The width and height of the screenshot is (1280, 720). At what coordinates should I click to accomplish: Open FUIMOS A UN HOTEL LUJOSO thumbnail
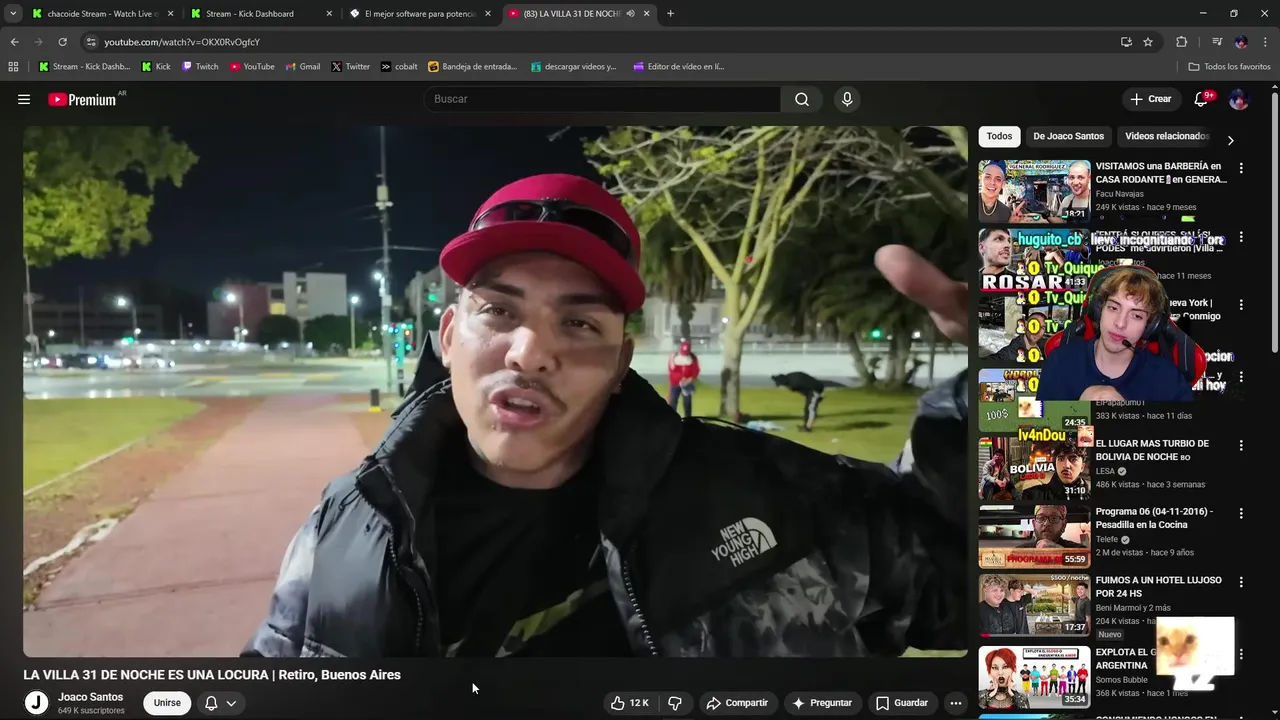pyautogui.click(x=1034, y=604)
